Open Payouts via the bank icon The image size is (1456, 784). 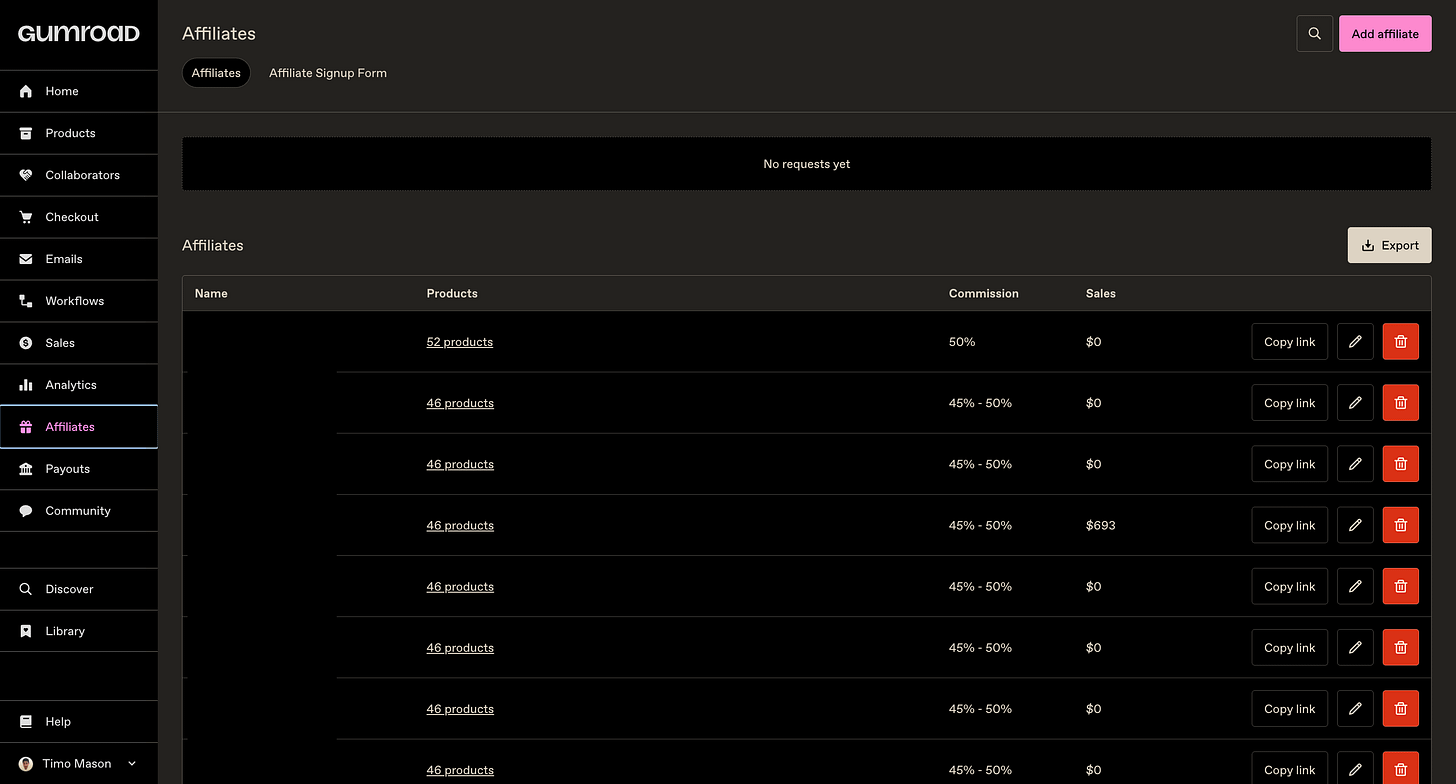26,469
